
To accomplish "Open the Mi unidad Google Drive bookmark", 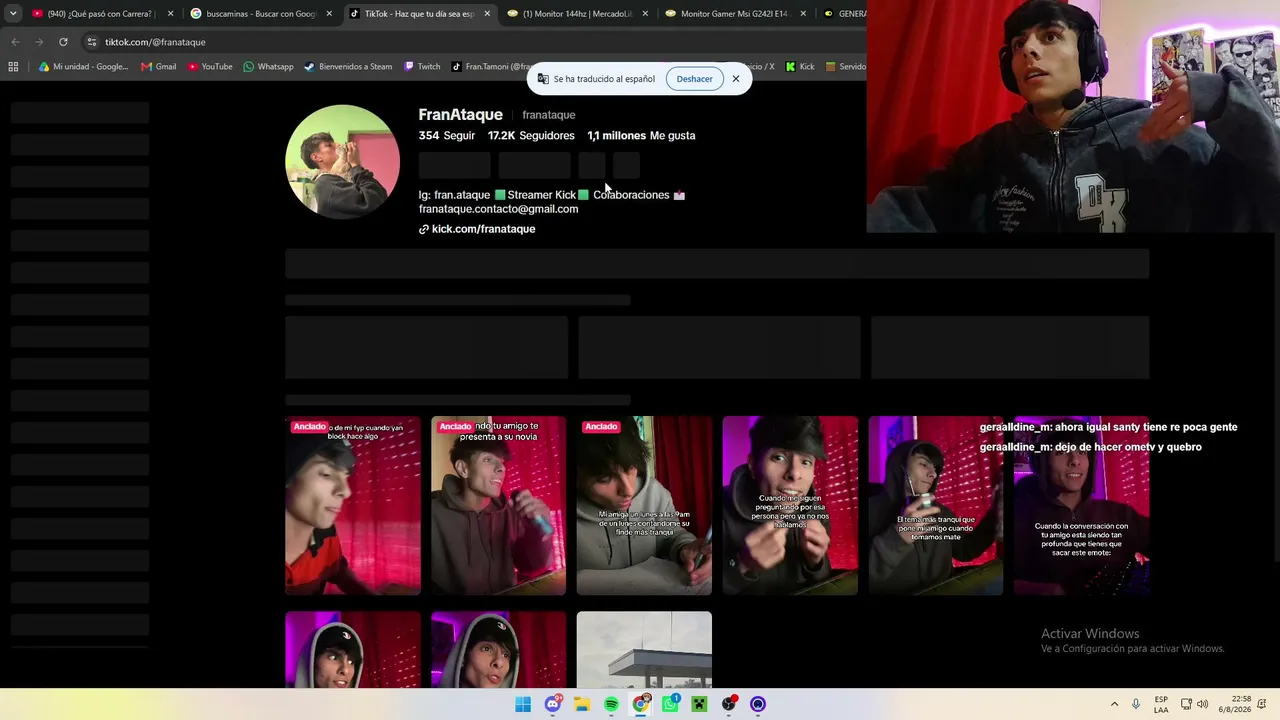I will [83, 67].
